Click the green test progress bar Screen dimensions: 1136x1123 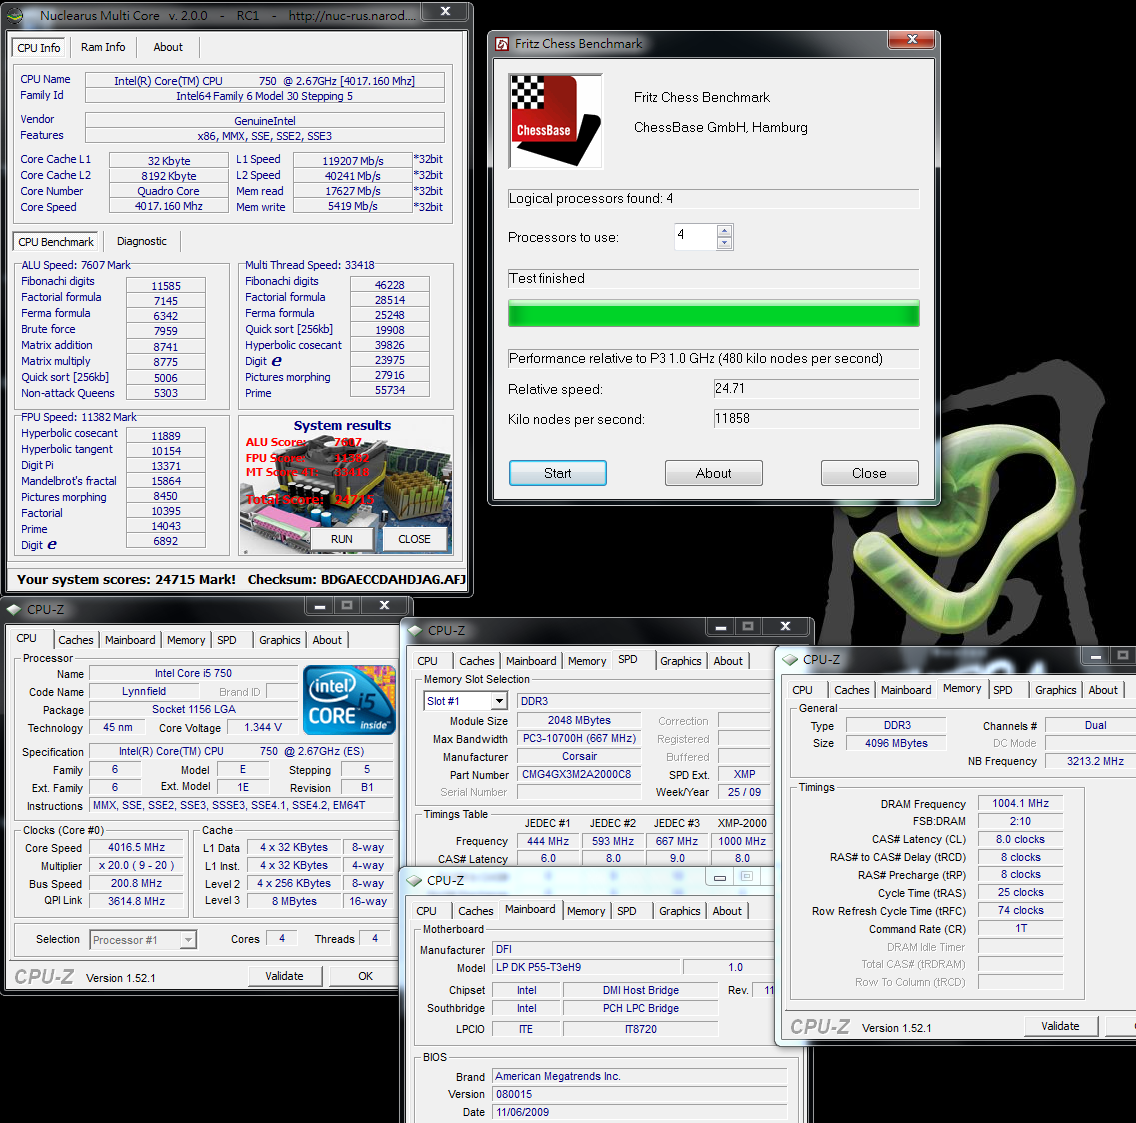[713, 314]
